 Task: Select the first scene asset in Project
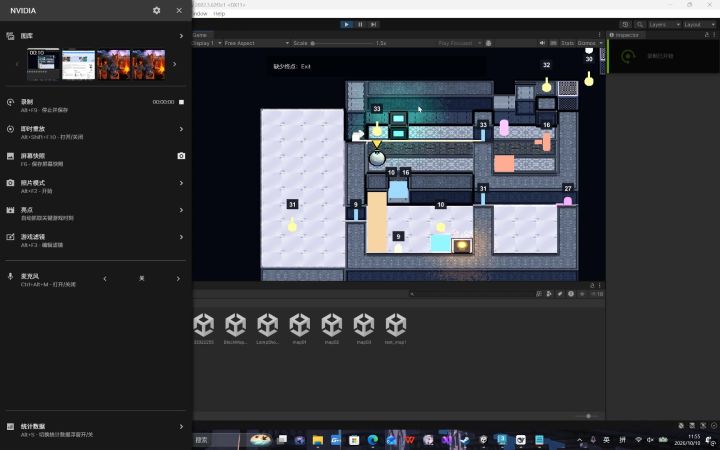point(204,328)
